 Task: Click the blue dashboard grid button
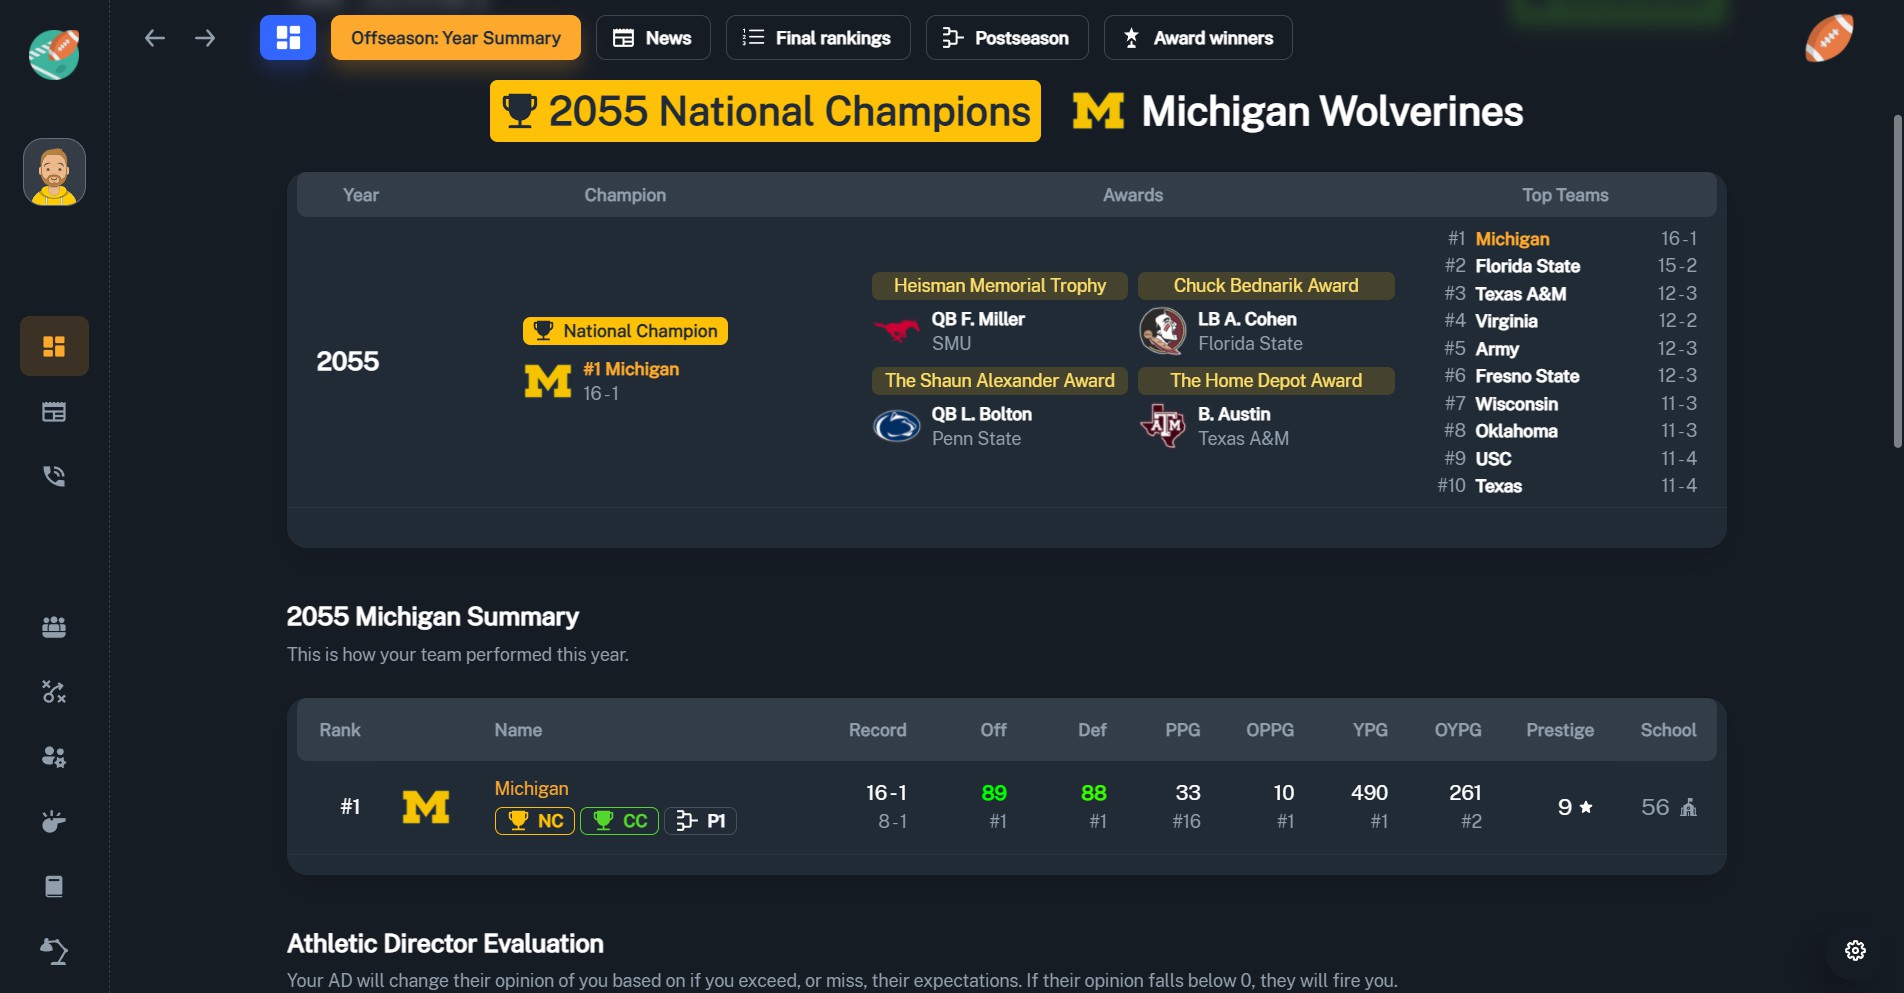click(x=288, y=38)
